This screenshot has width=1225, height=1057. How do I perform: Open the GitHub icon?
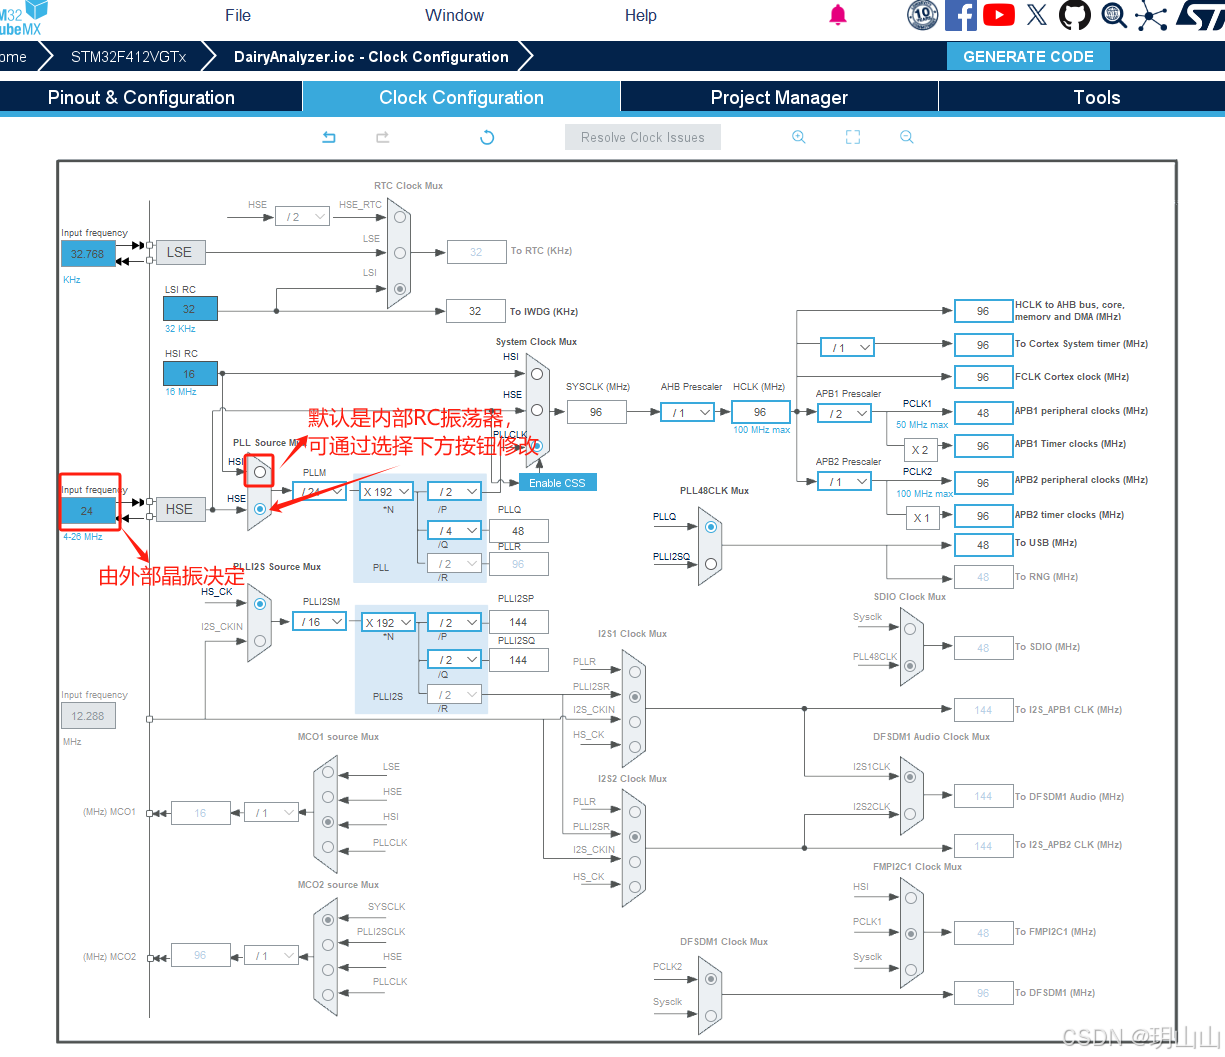pos(1075,15)
